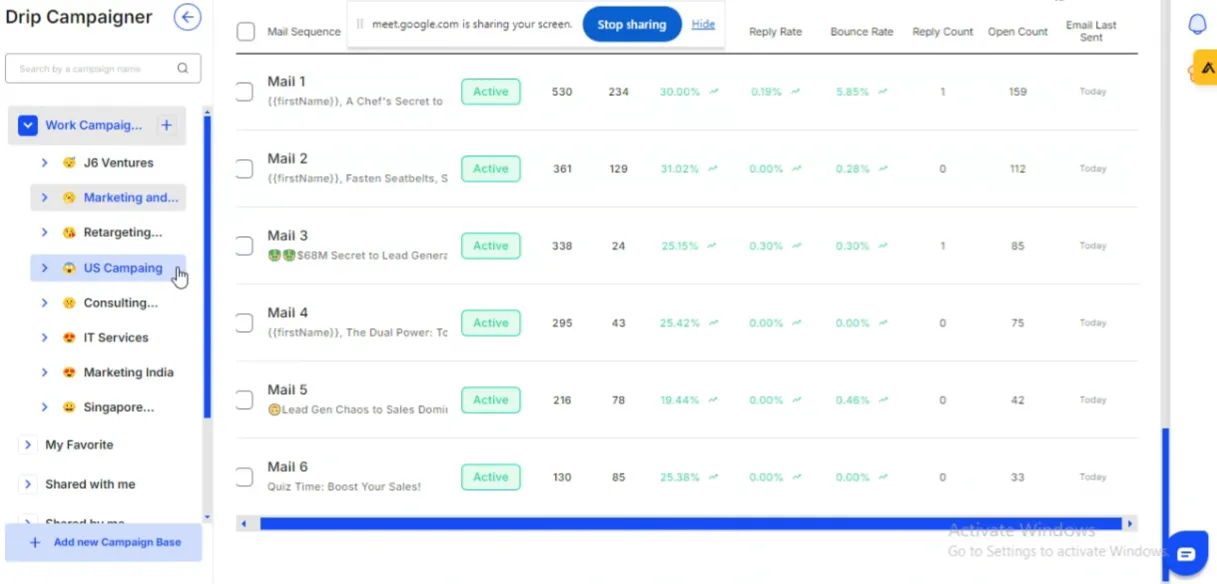Open the notifications bell icon
Screen dimensions: 1217x584
coord(1197,25)
